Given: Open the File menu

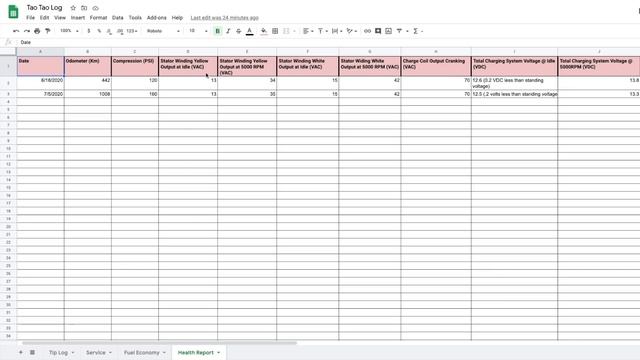Looking at the screenshot, I should [x=31, y=18].
